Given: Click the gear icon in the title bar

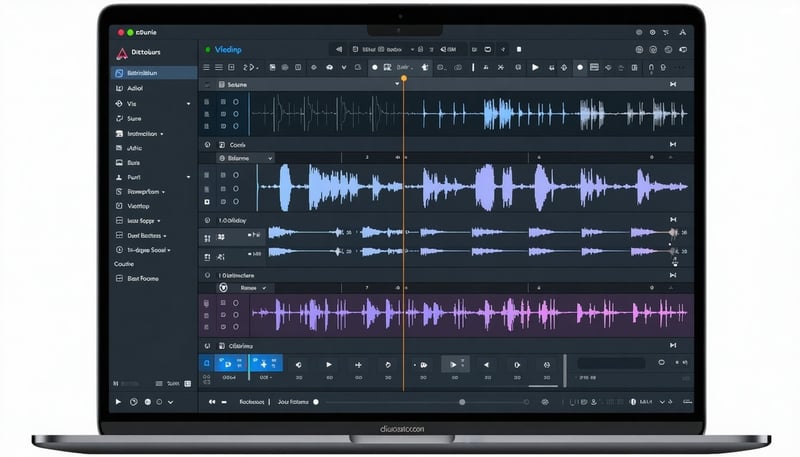Looking at the screenshot, I should coord(653,32).
